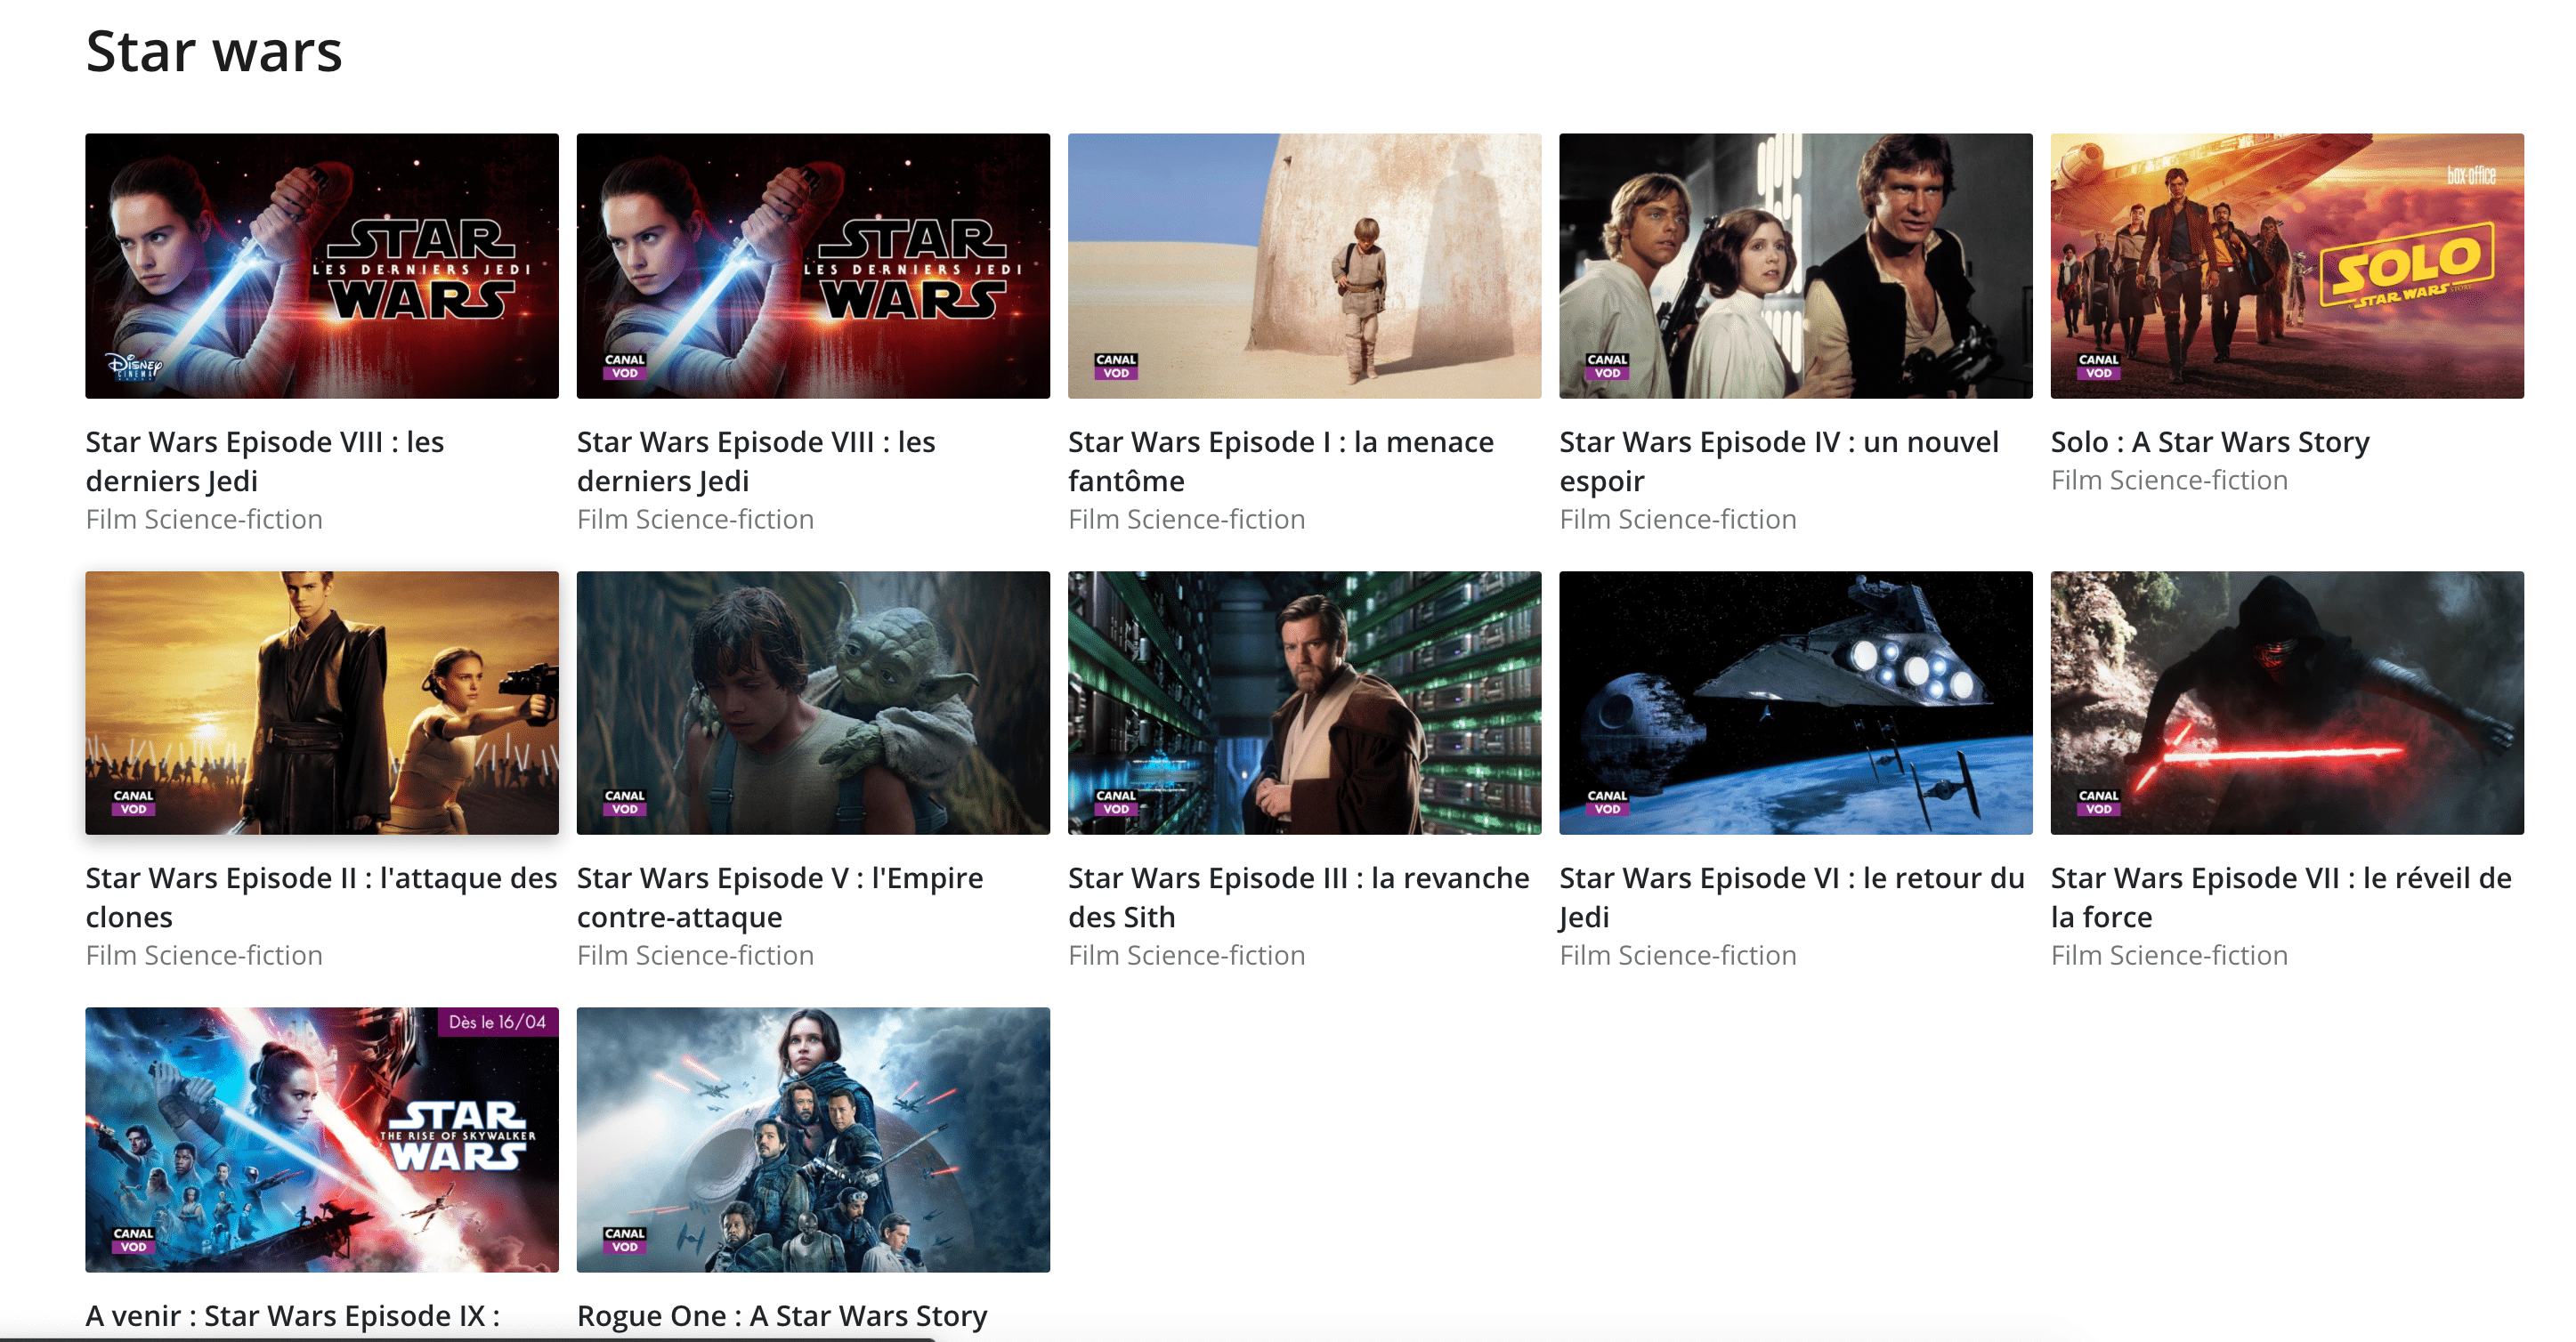The height and width of the screenshot is (1342, 2576).
Task: Click Canal VOD badge on Solo poster
Action: click(x=2098, y=366)
